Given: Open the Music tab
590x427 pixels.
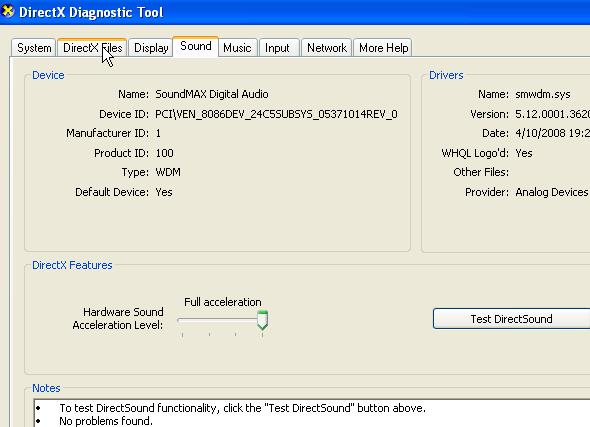Looking at the screenshot, I should tap(237, 48).
